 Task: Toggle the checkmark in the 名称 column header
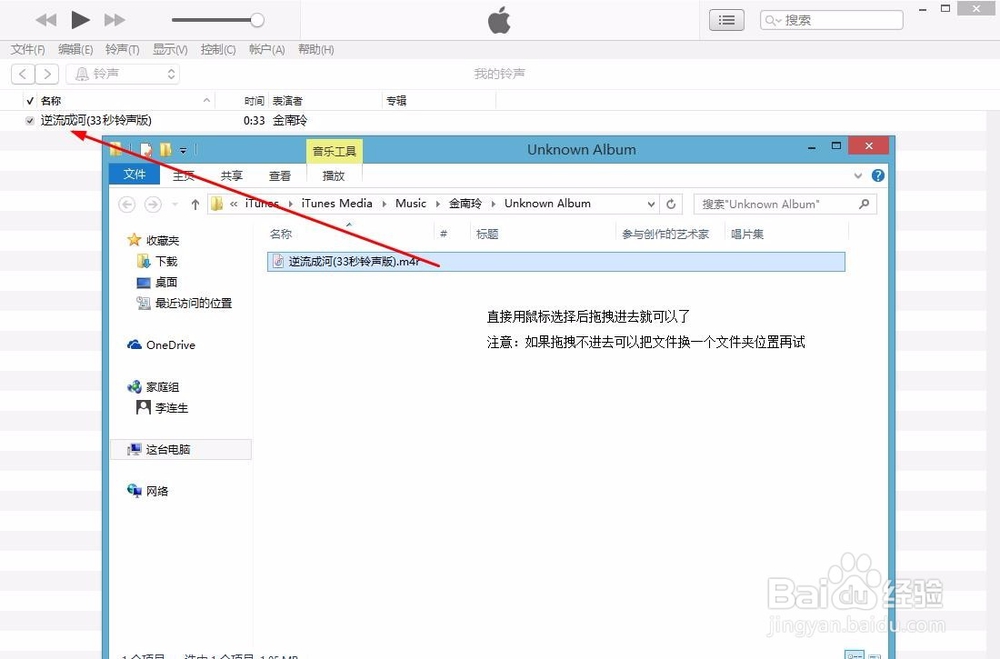29,100
